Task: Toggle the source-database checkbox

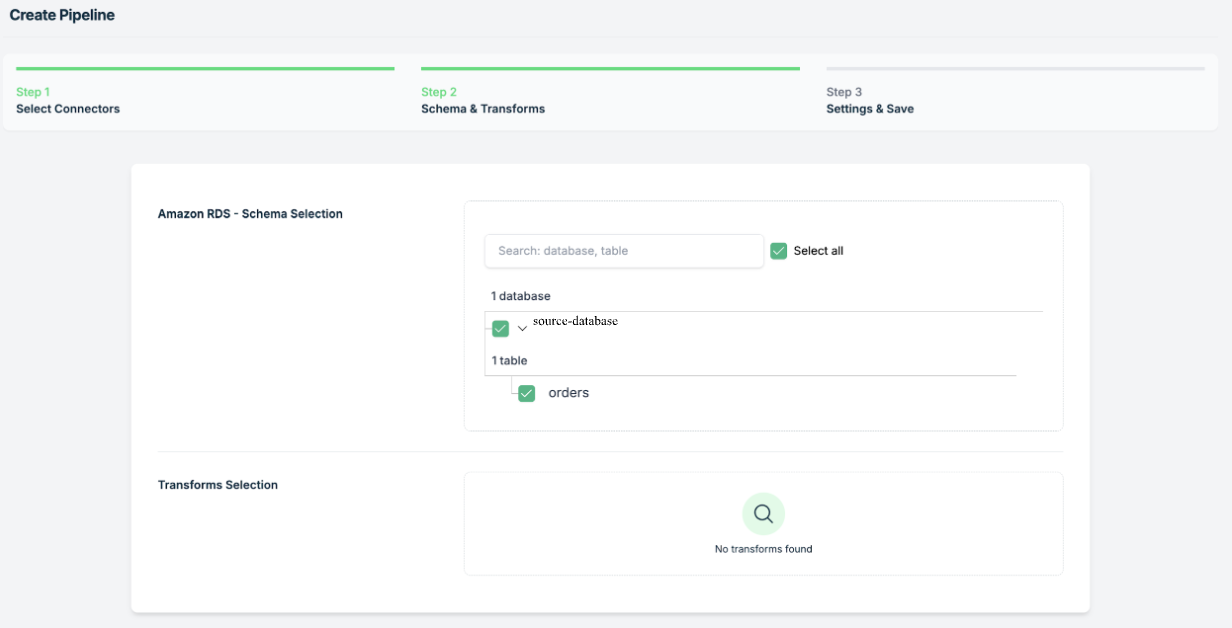Action: click(x=501, y=328)
